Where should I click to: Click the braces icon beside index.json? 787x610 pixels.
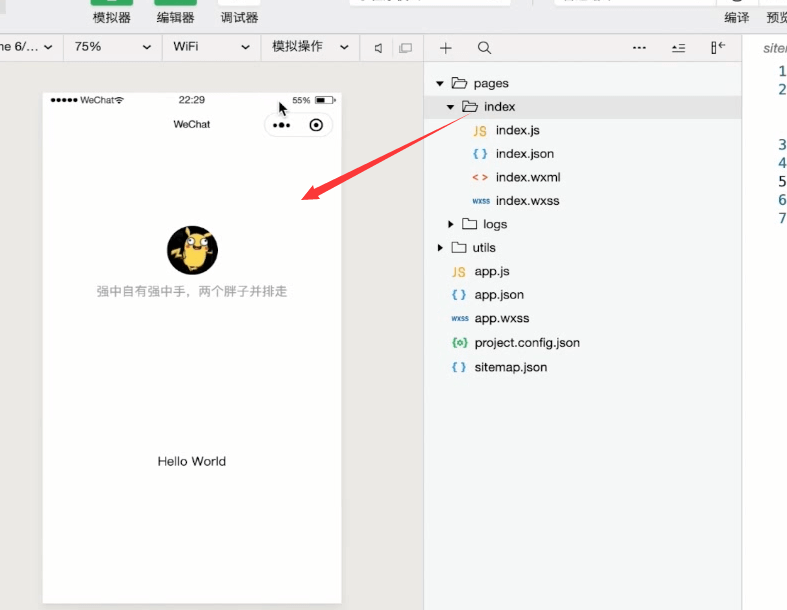point(480,154)
